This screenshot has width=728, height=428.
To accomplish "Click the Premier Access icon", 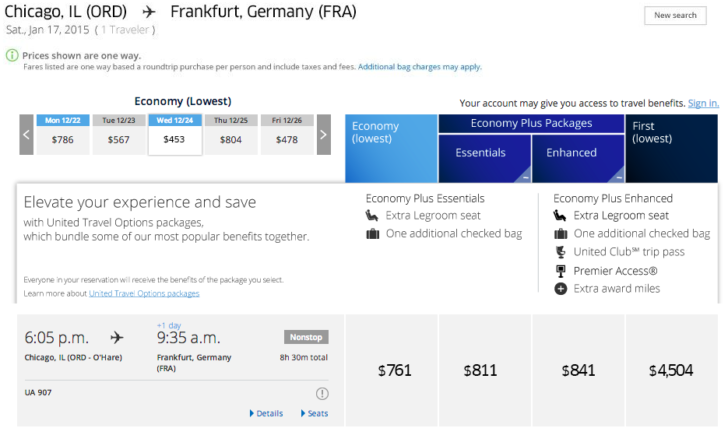I will [560, 271].
